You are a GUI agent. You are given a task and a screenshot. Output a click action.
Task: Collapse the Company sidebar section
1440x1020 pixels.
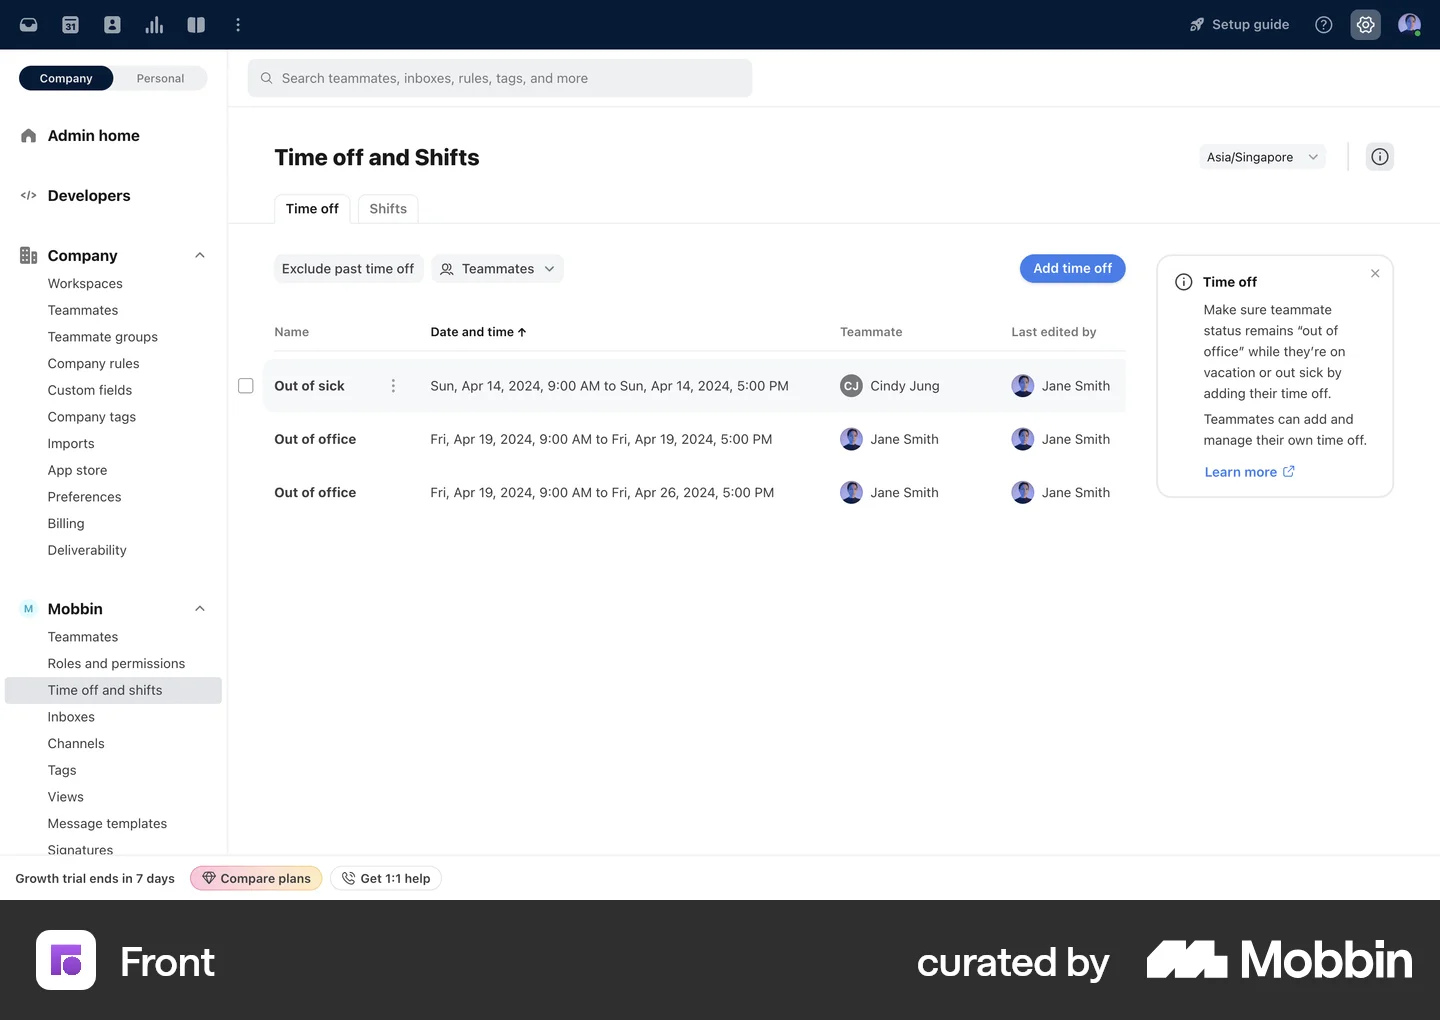[x=200, y=256]
